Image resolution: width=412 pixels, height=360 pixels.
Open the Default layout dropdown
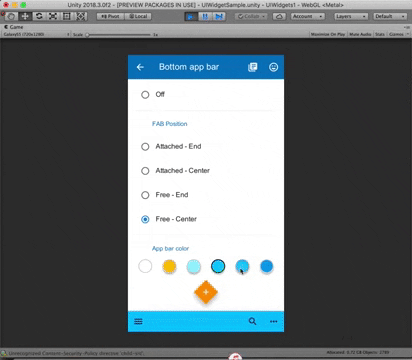[x=390, y=16]
